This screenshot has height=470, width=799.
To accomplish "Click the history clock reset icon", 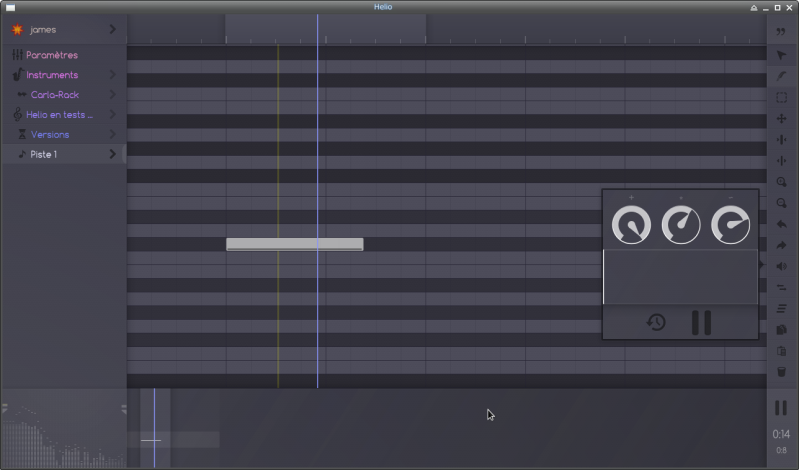I will (x=656, y=322).
